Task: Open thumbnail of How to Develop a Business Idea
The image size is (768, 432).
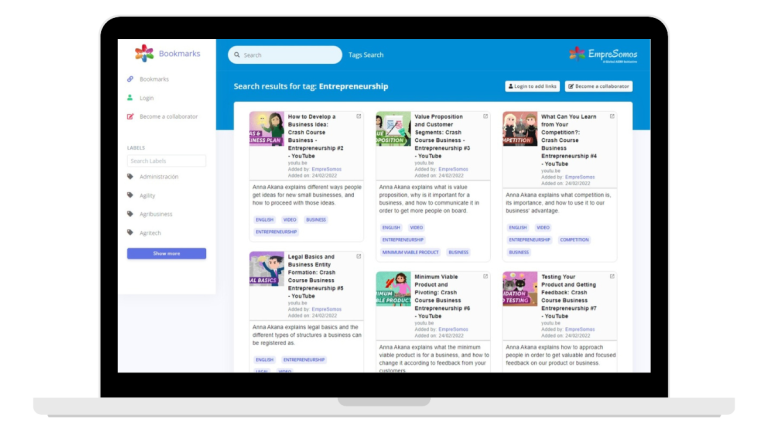Action: click(x=266, y=129)
